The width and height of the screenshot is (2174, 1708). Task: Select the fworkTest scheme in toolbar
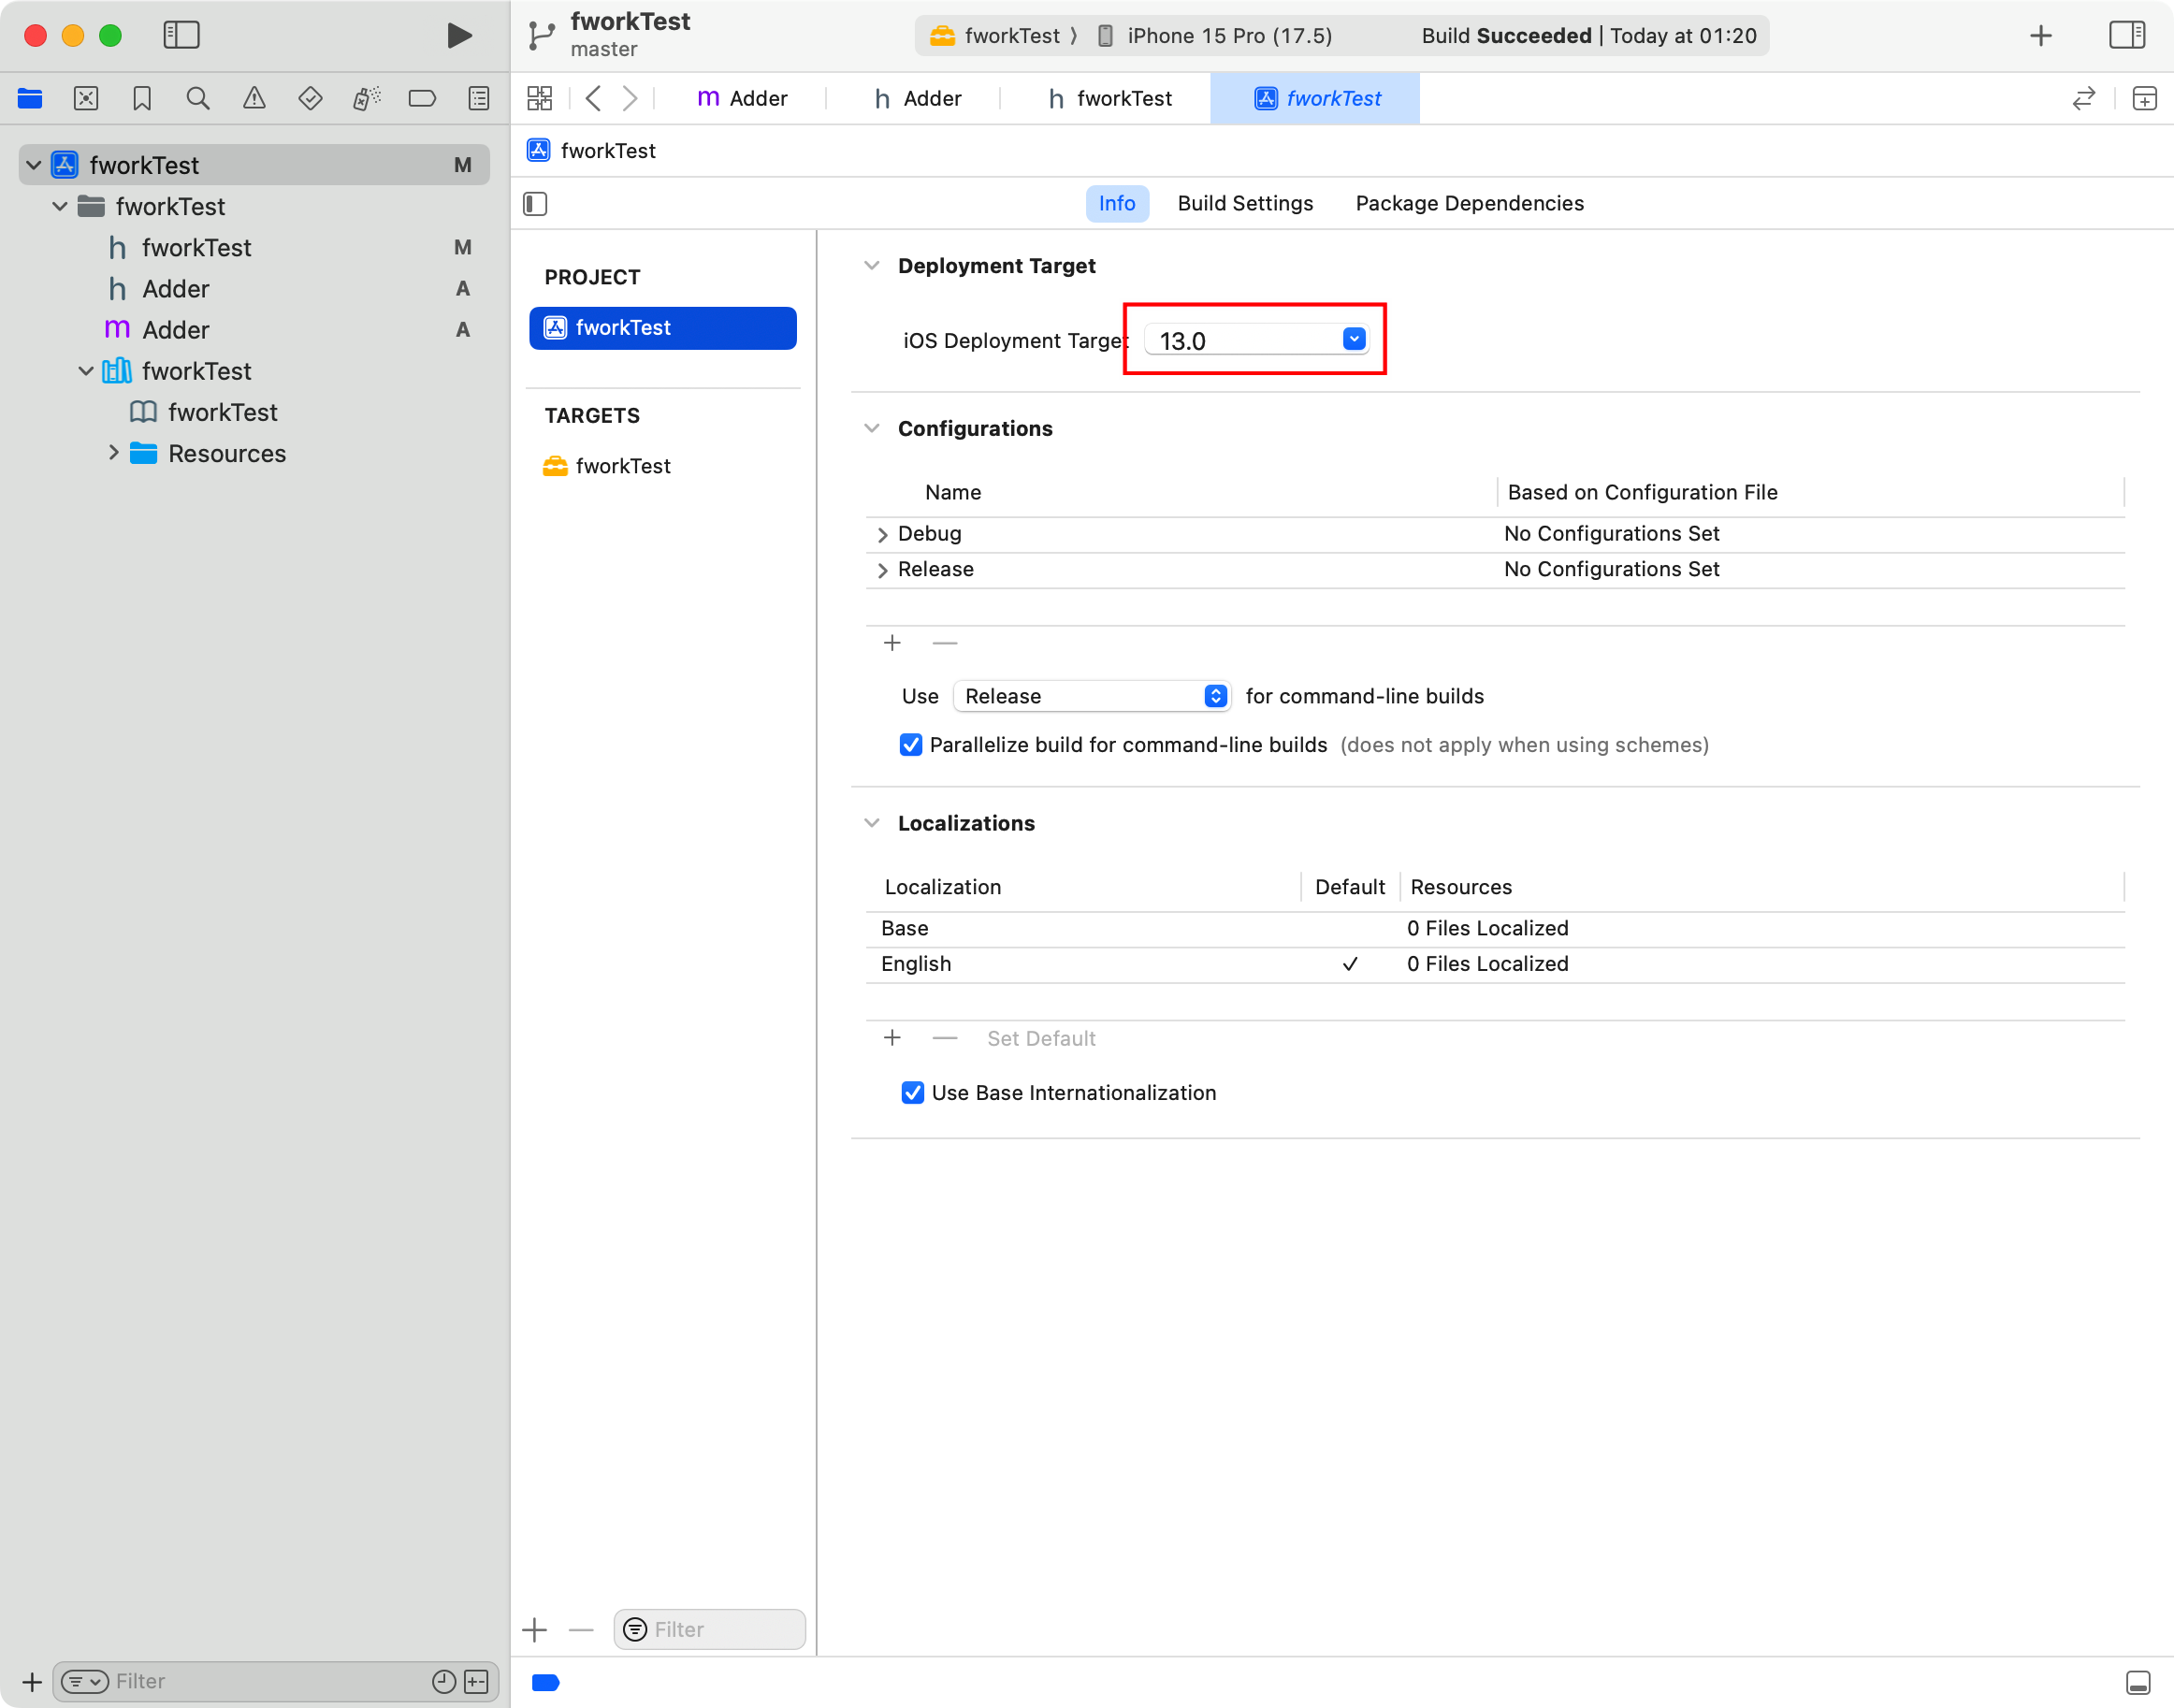(x=995, y=36)
